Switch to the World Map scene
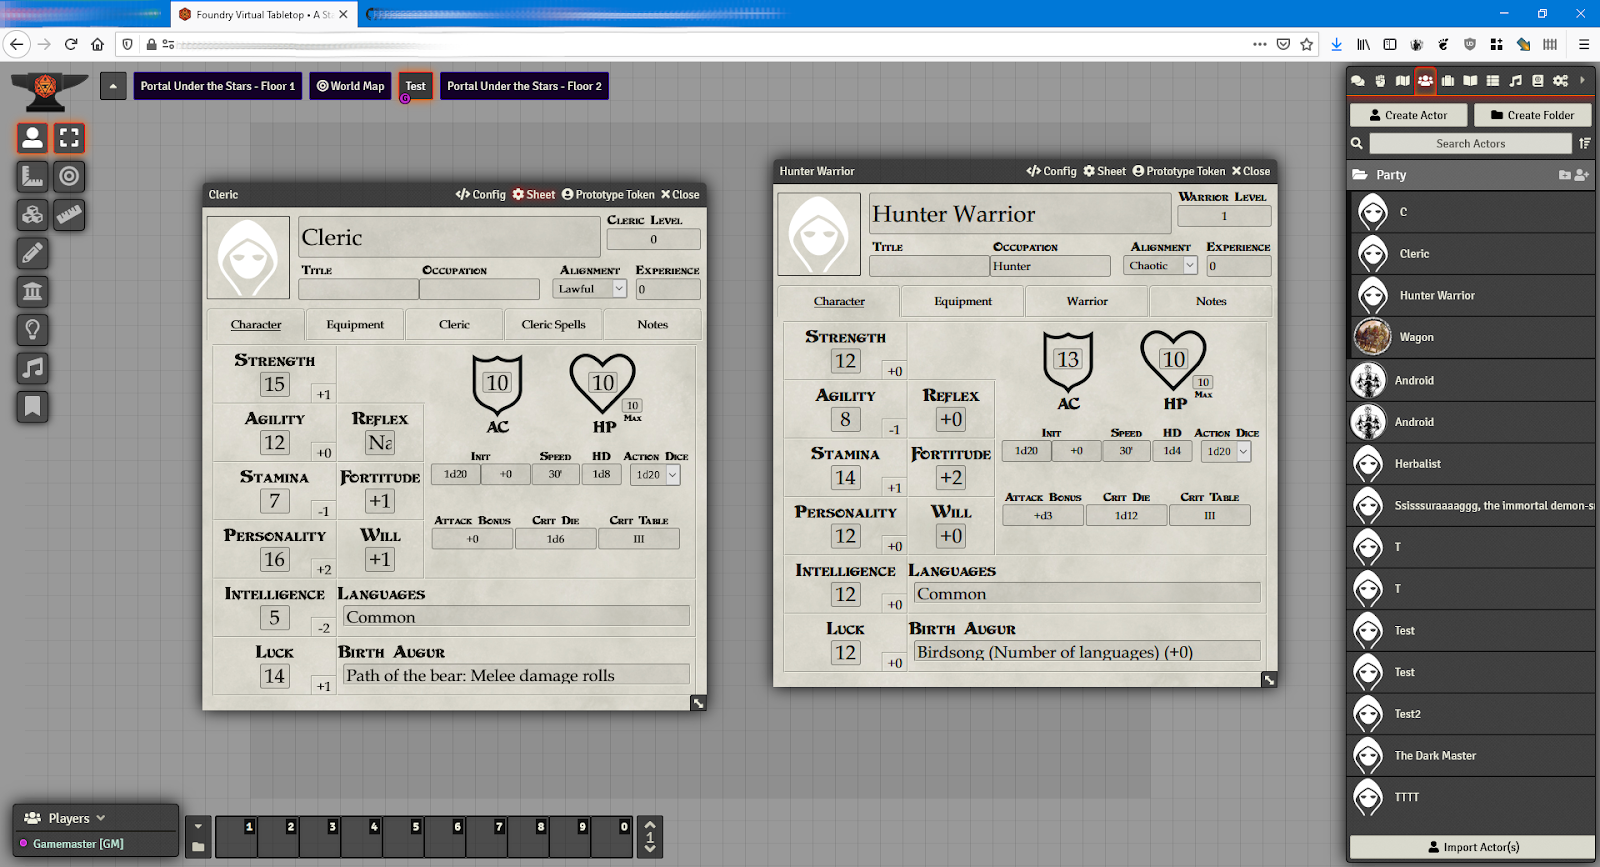The image size is (1600, 867). (351, 86)
